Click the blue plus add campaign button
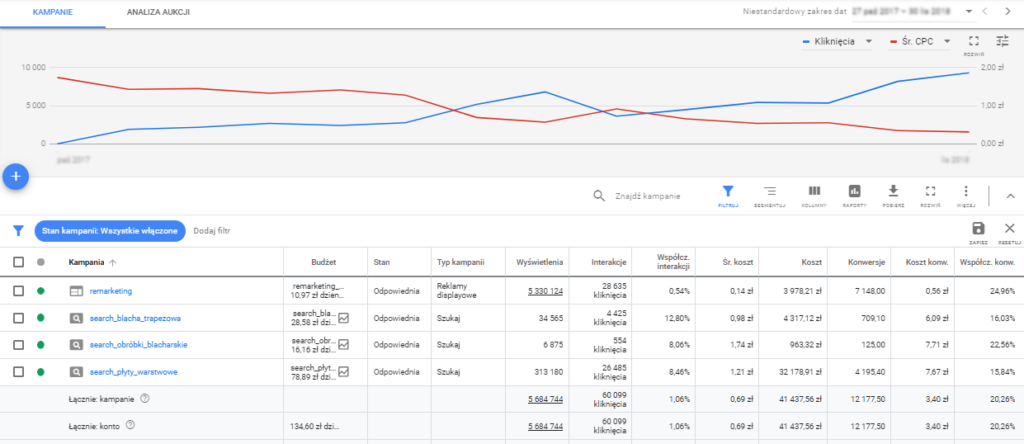The width and height of the screenshot is (1024, 444). click(x=16, y=175)
